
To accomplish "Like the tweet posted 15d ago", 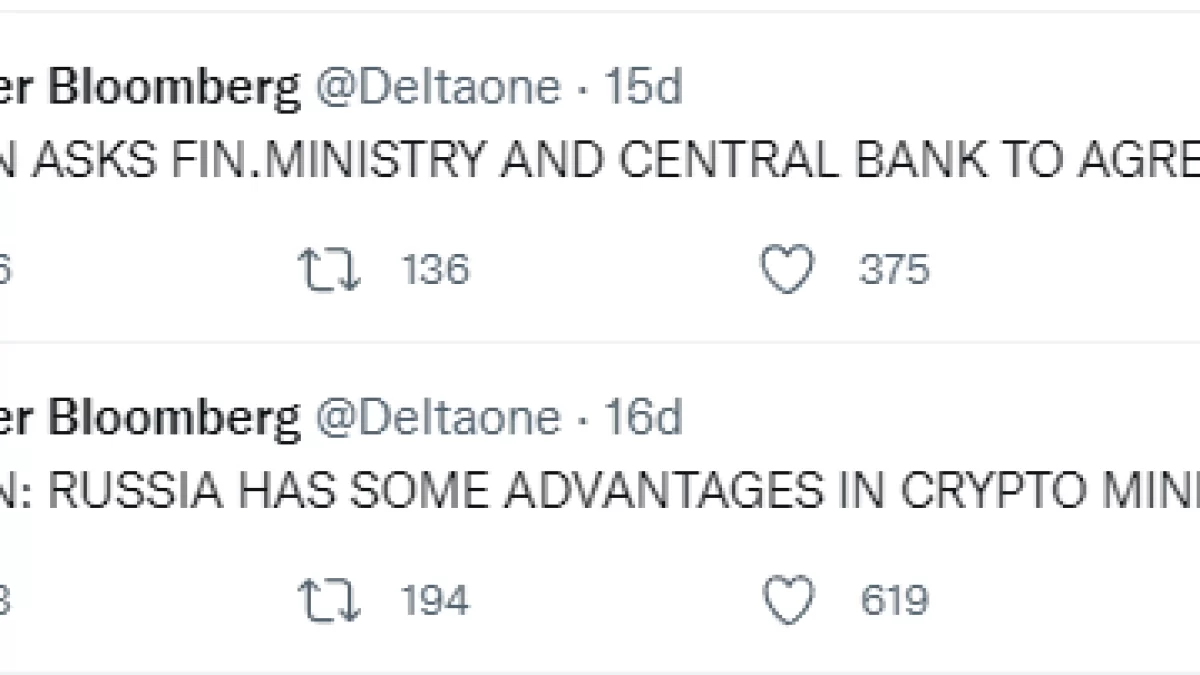I will click(x=787, y=270).
